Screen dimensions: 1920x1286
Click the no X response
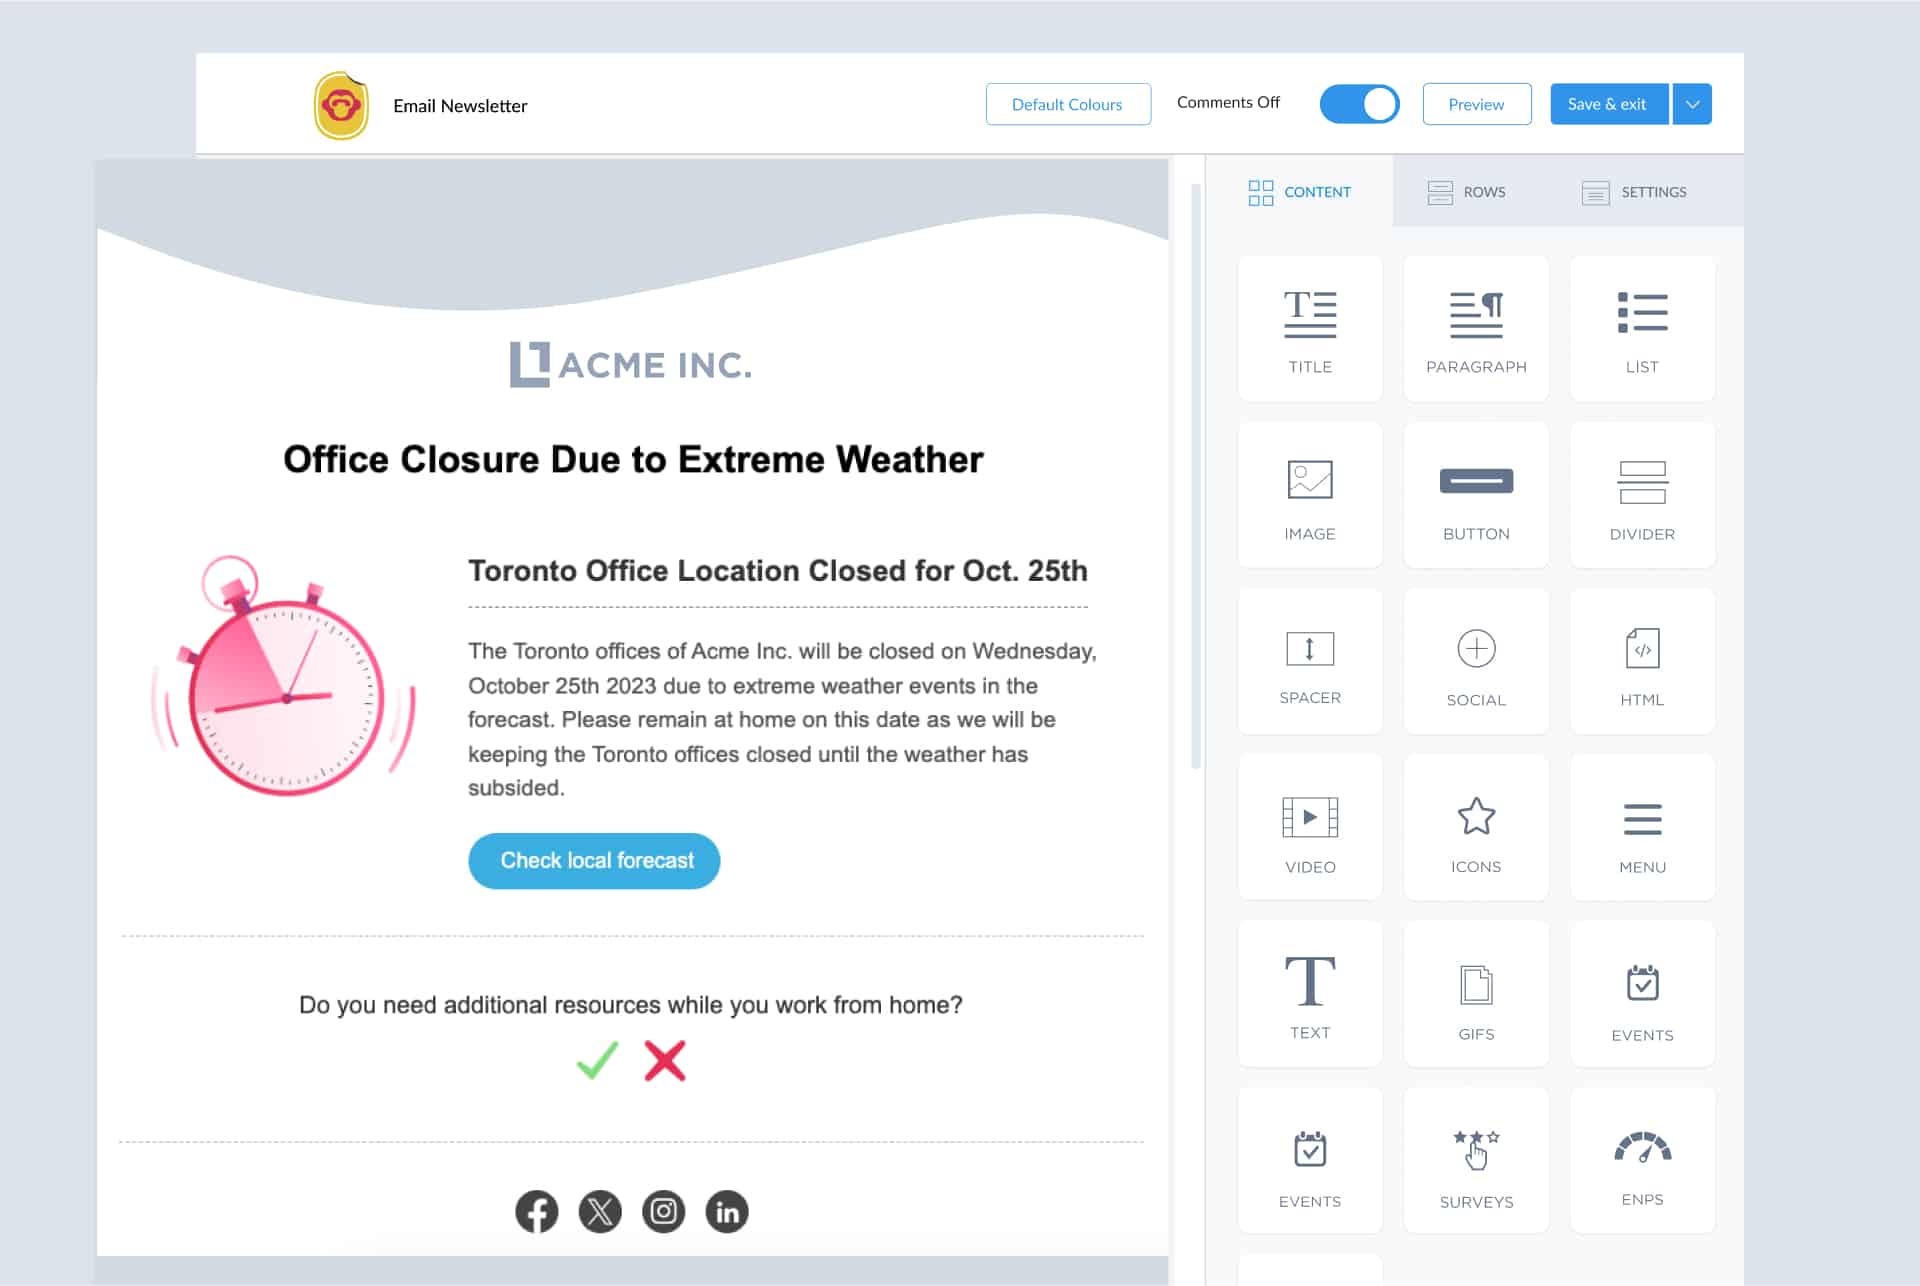664,1062
